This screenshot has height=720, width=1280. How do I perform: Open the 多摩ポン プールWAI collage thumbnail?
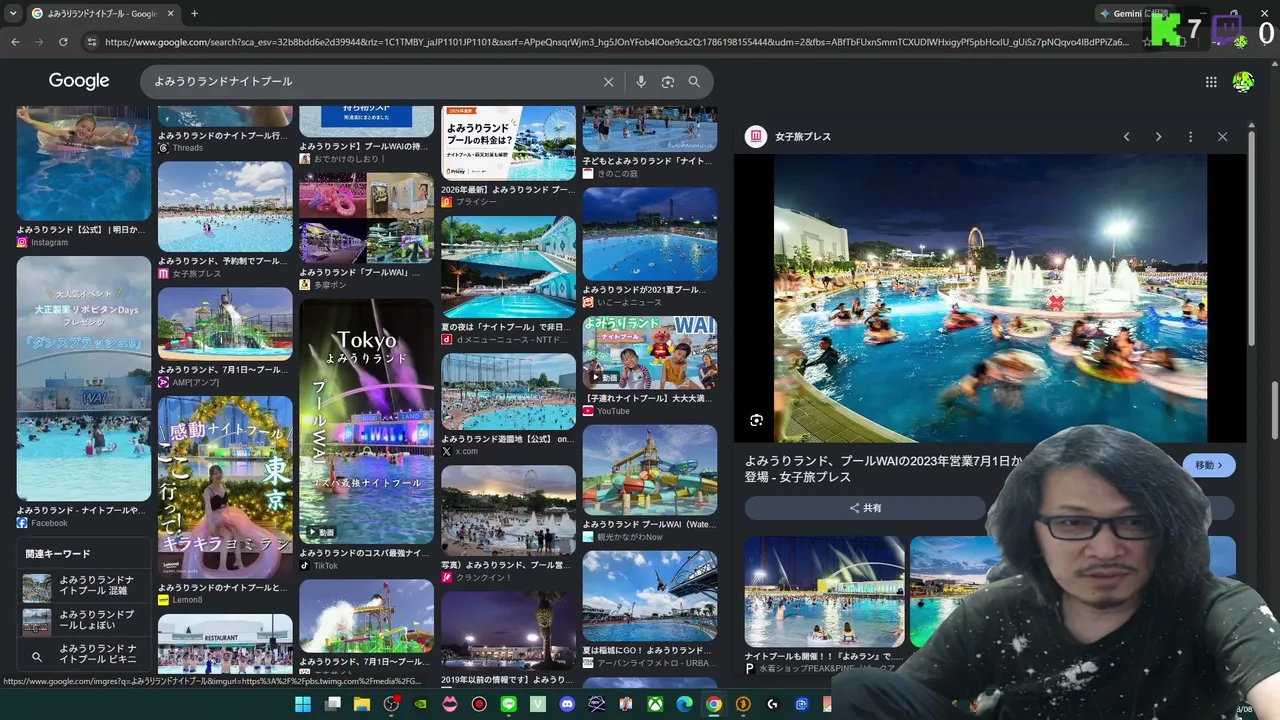pos(366,217)
